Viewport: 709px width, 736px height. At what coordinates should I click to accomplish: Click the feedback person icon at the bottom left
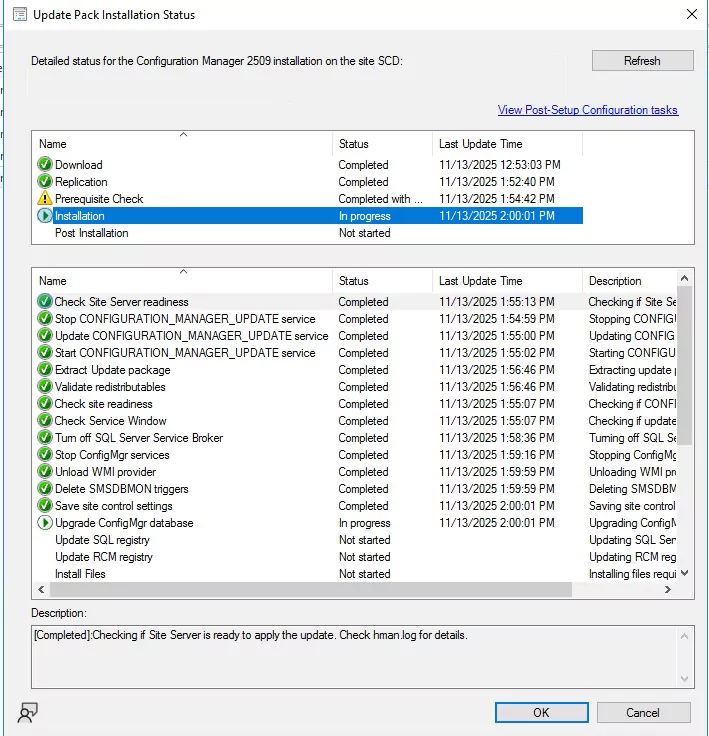(x=28, y=712)
